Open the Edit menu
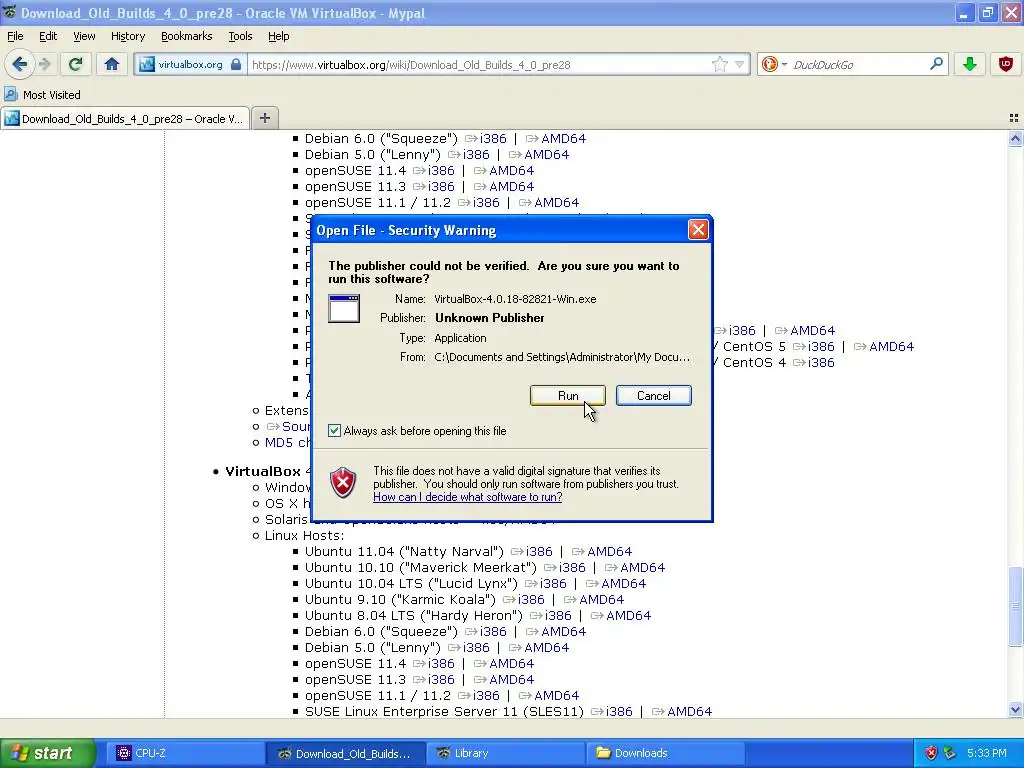Viewport: 1024px width, 768px height. tap(48, 36)
